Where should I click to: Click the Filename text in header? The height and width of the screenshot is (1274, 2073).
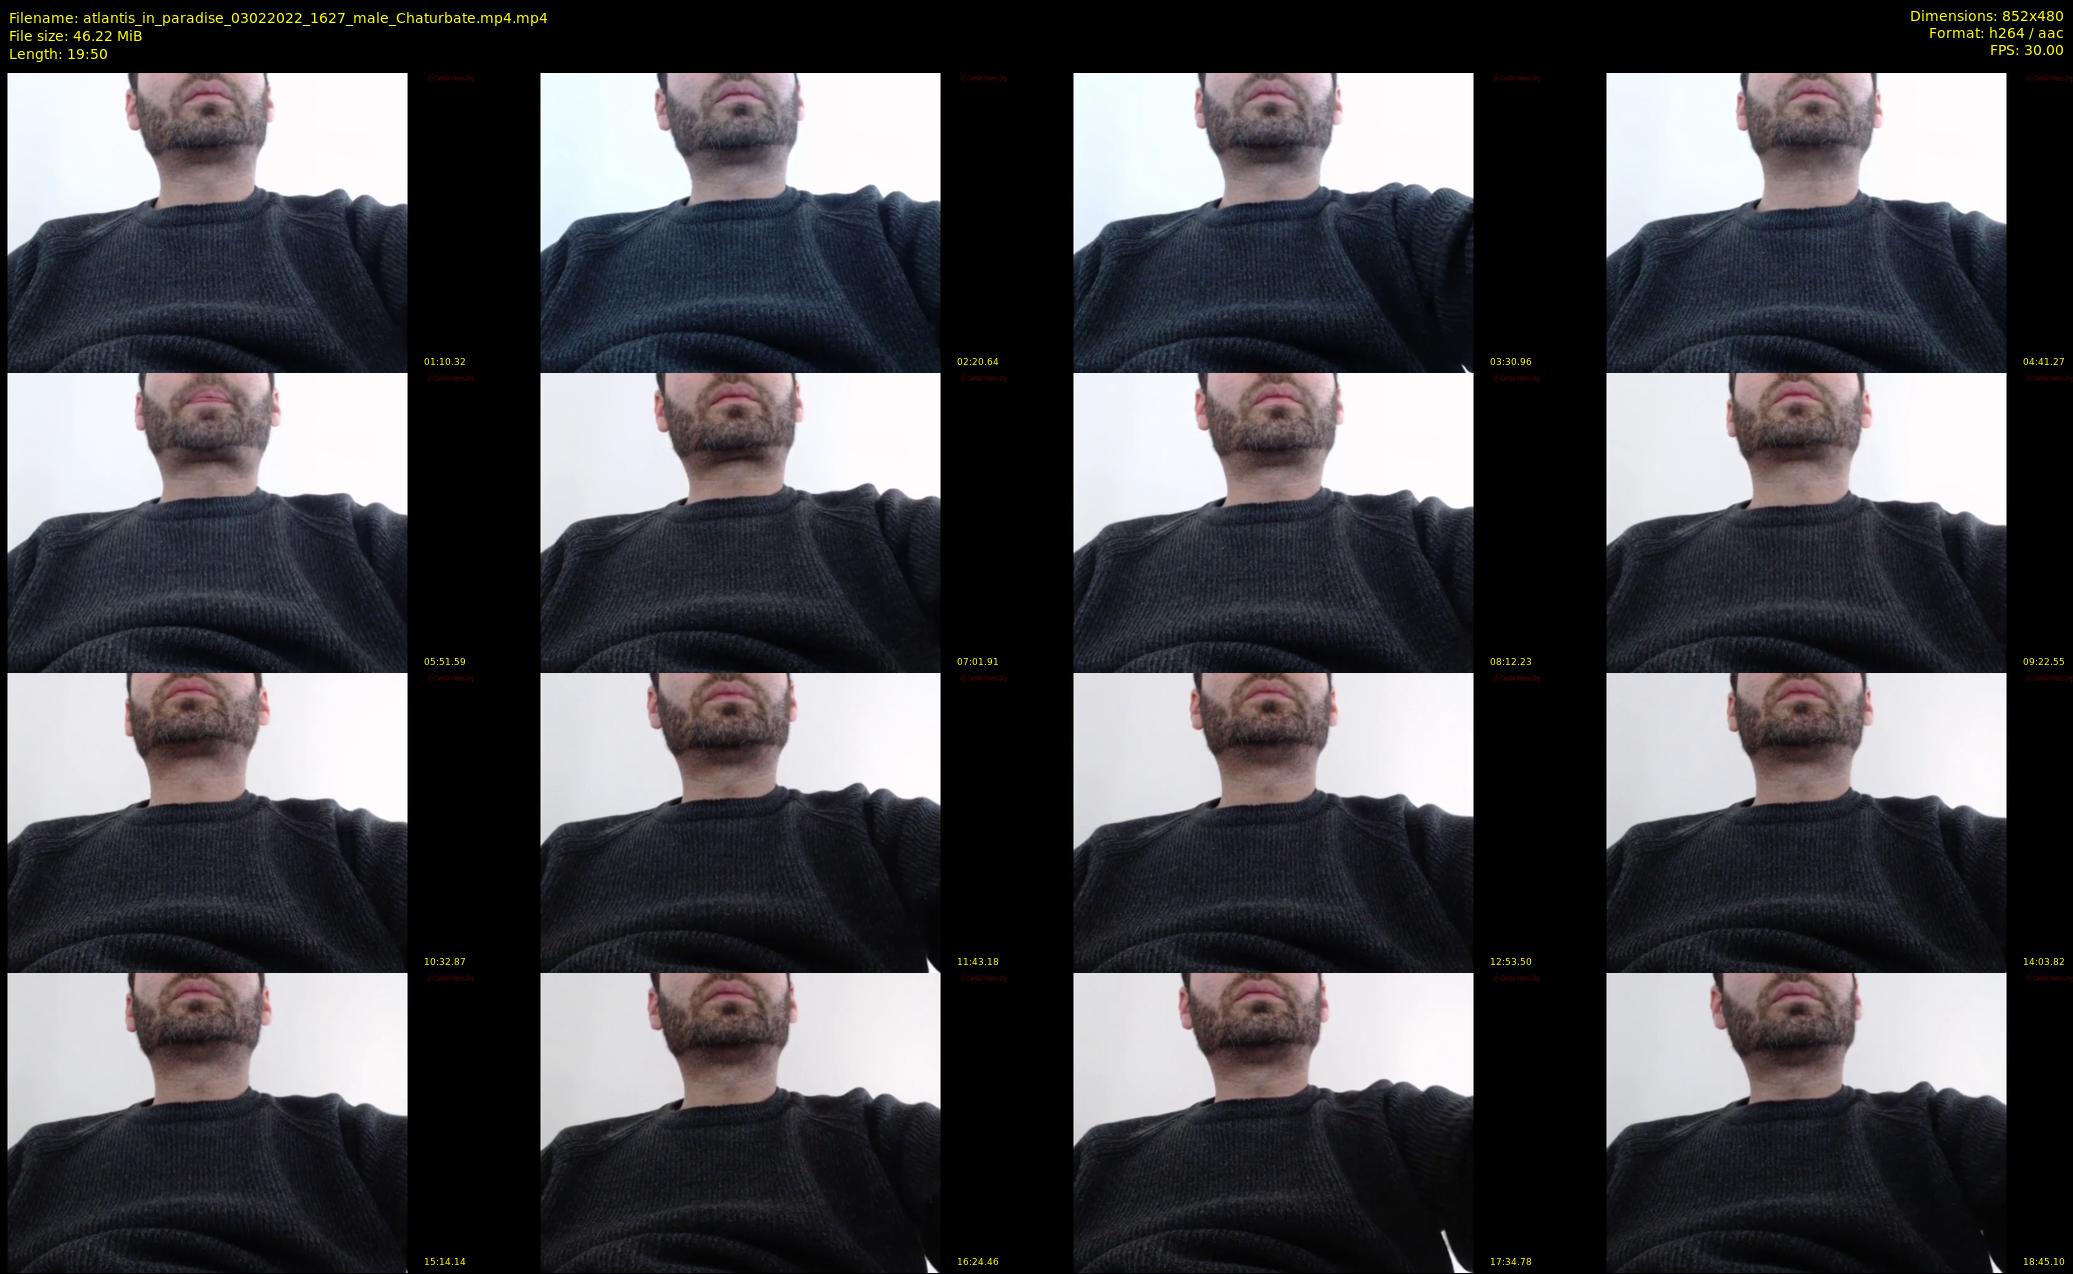pyautogui.click(x=278, y=18)
